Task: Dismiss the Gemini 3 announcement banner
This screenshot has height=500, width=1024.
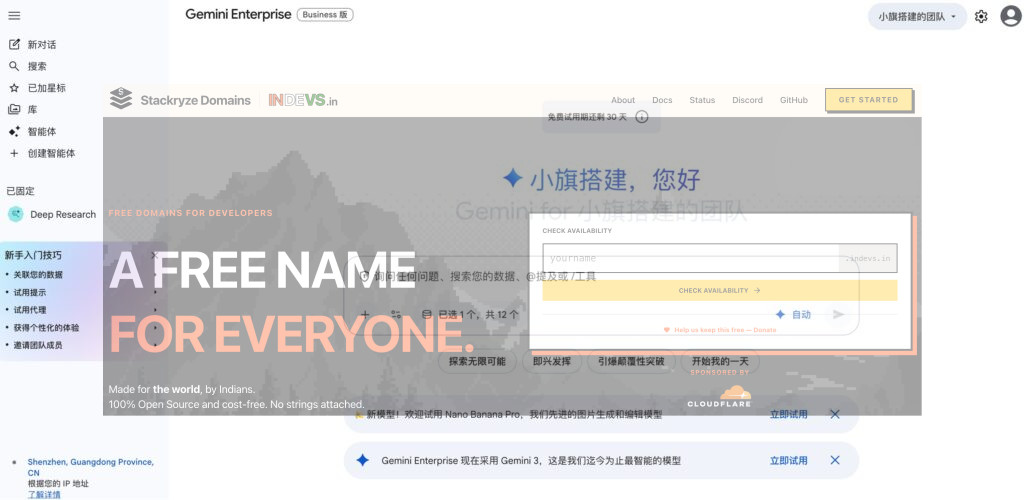Action: 835,460
